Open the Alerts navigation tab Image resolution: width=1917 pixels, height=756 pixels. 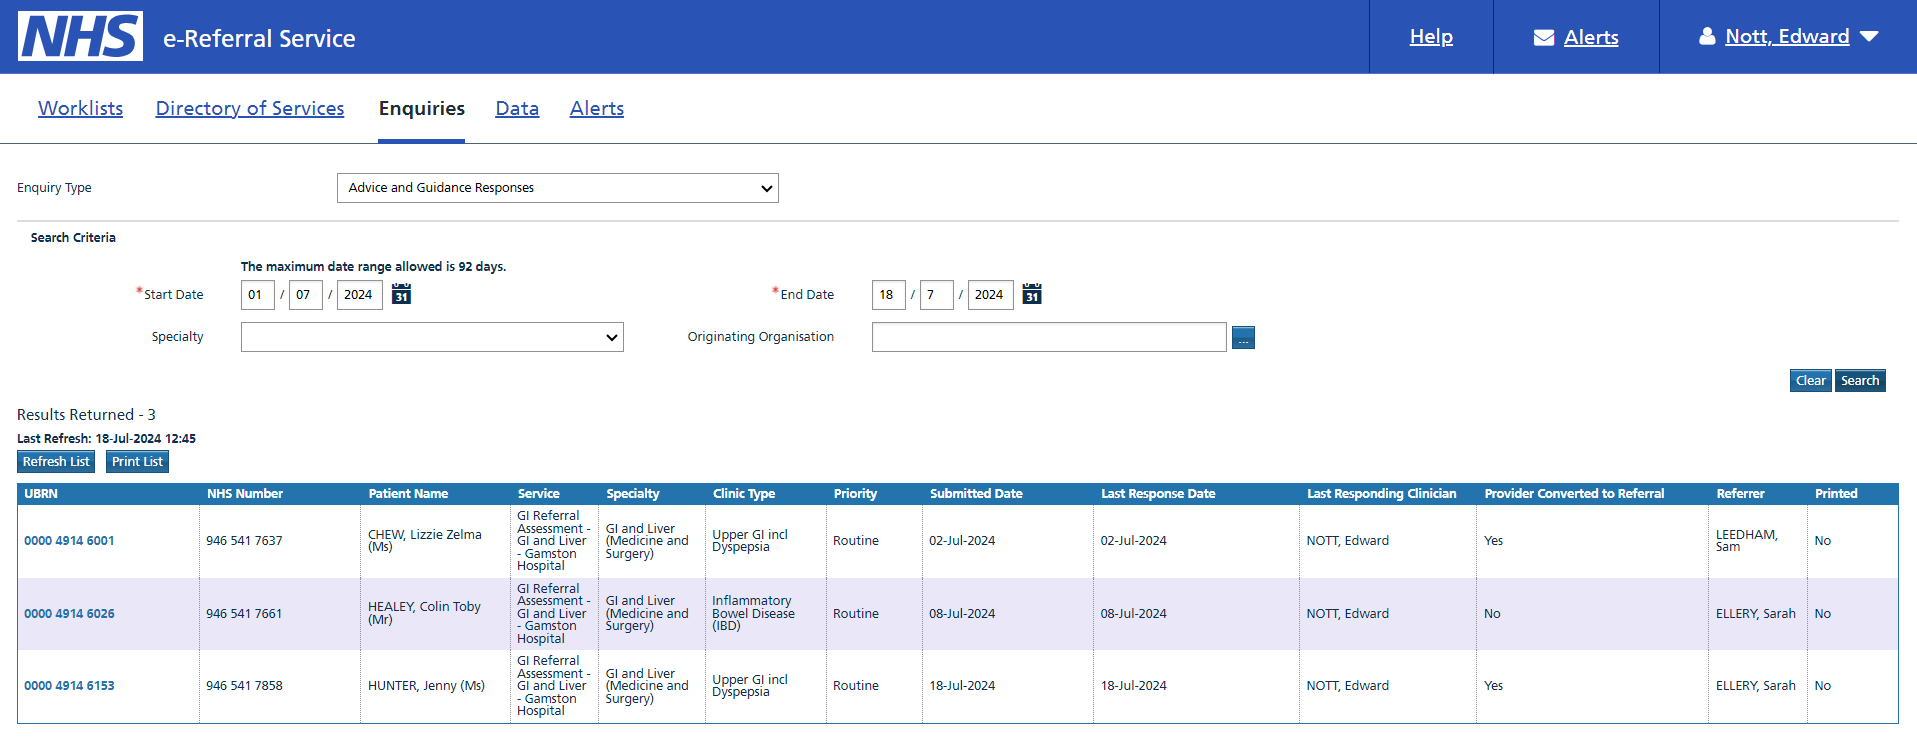tap(597, 108)
